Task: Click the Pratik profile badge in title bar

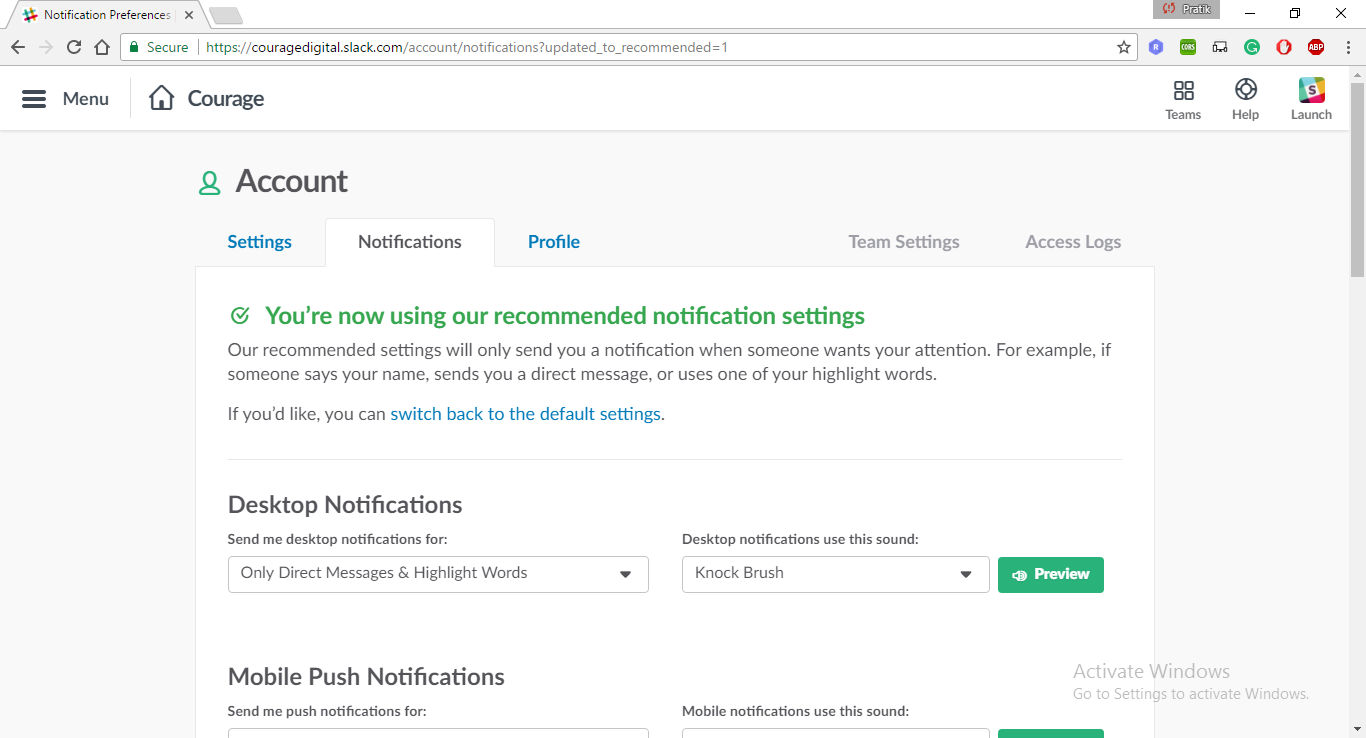Action: click(x=1186, y=9)
